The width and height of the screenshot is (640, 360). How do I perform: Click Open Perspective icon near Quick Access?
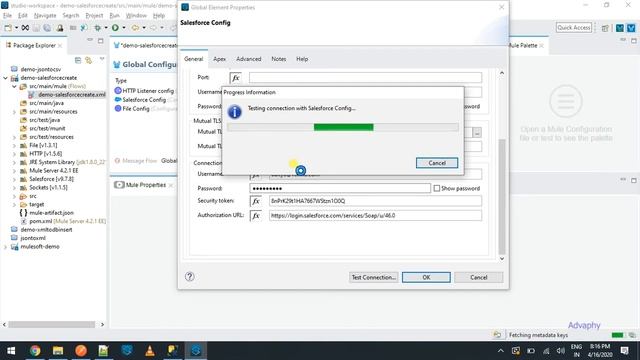coord(605,28)
